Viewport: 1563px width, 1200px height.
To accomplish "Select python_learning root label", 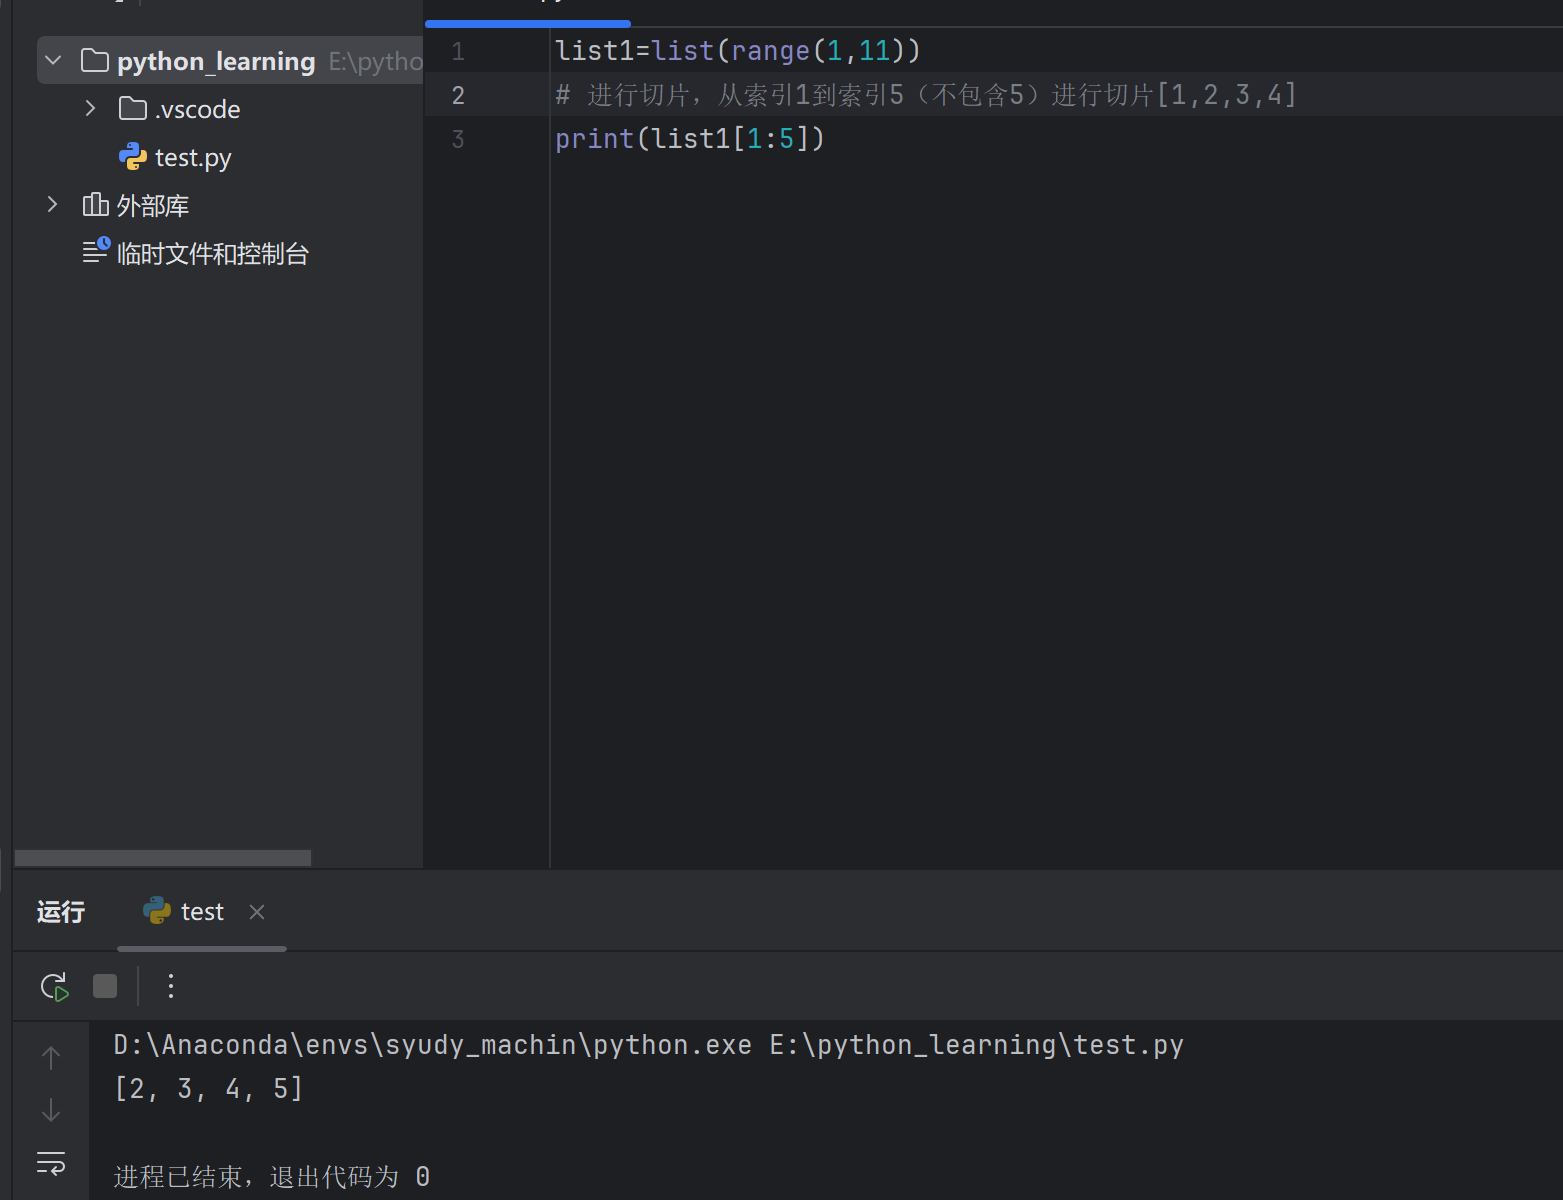I will click(216, 61).
